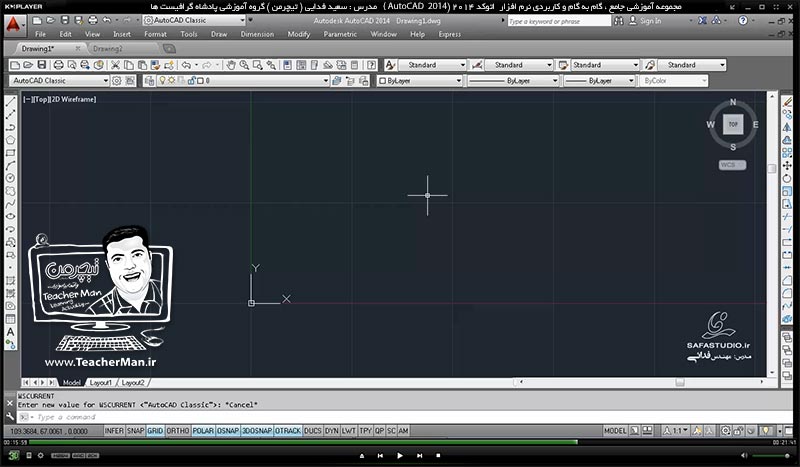
Task: Select the Fillet tool in Modify toolbar
Action: tap(787, 293)
